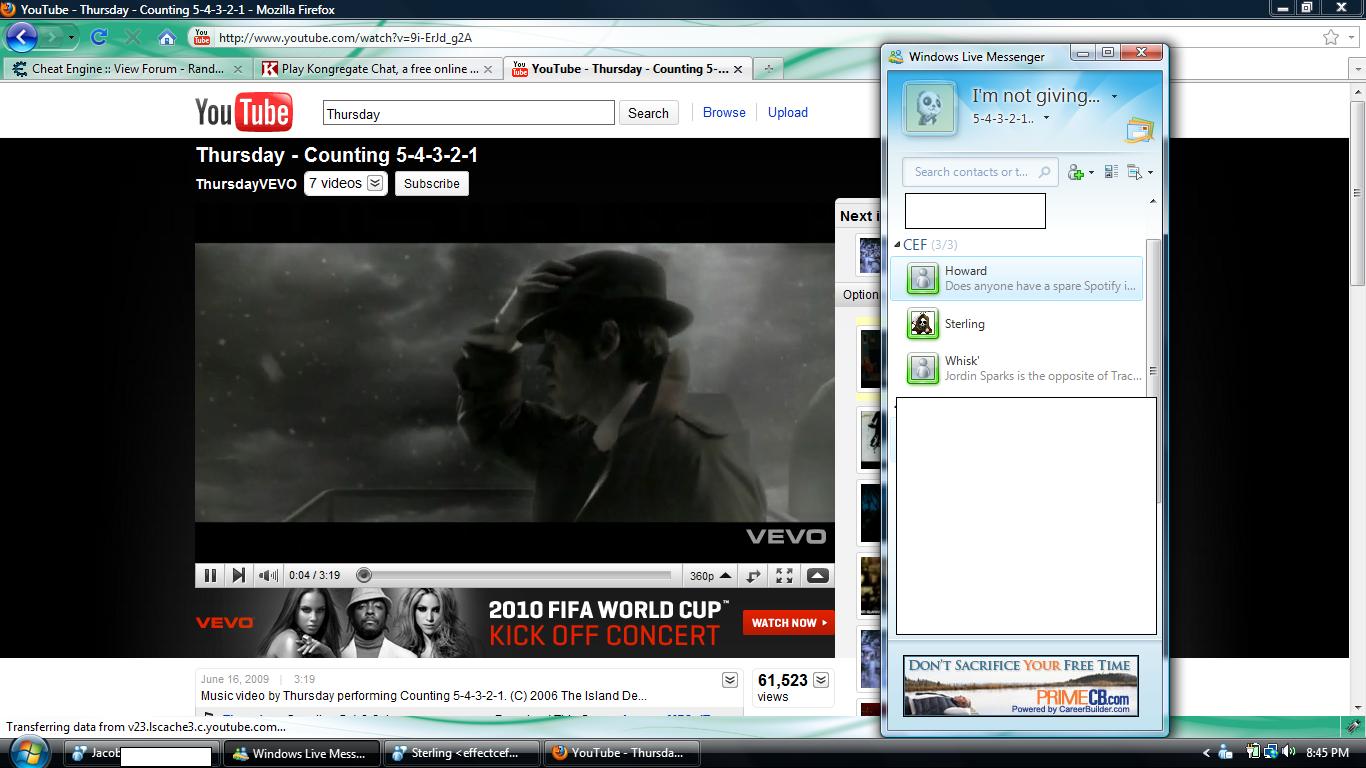Image resolution: width=1366 pixels, height=768 pixels.
Task: Bookmark this page with the star icon
Action: tap(1331, 37)
